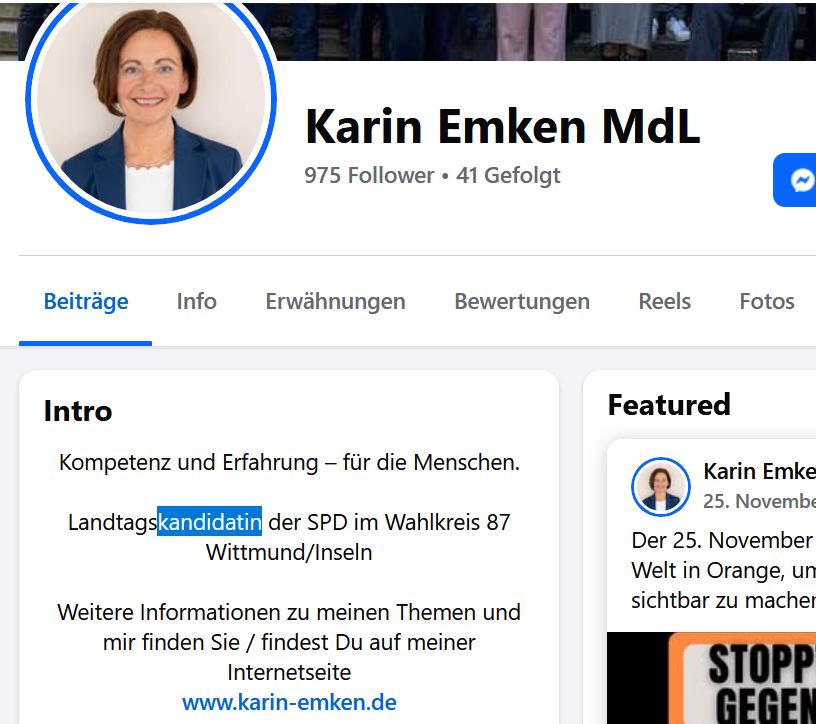The width and height of the screenshot is (816, 724).
Task: Click the Karin Emken name in the Featured post
Action: 759,471
